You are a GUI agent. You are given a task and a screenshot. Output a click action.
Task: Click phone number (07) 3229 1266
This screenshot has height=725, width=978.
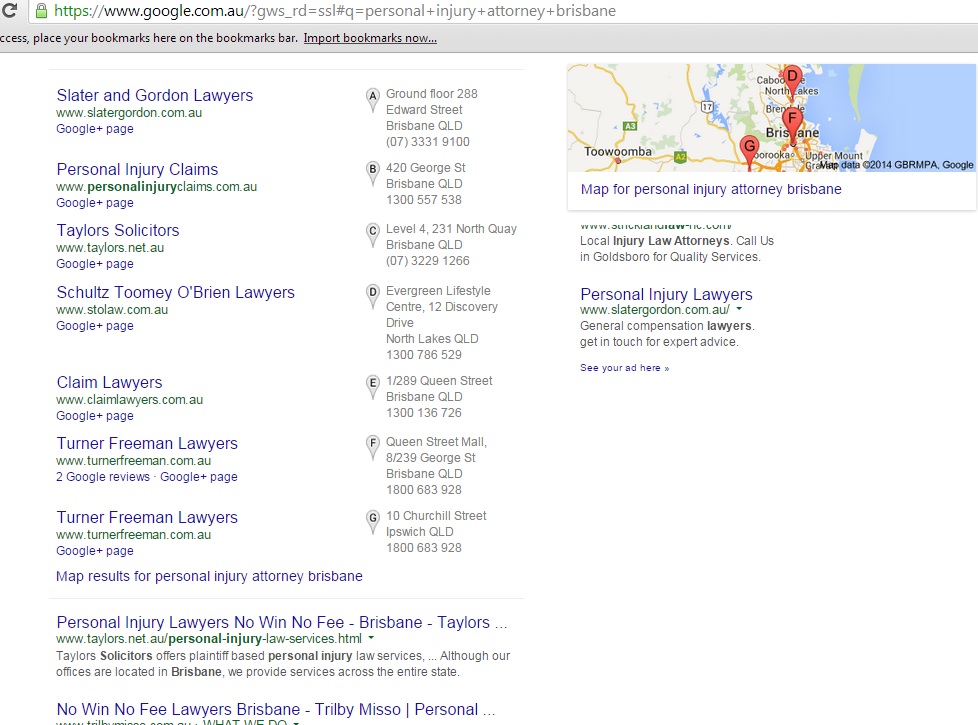428,261
